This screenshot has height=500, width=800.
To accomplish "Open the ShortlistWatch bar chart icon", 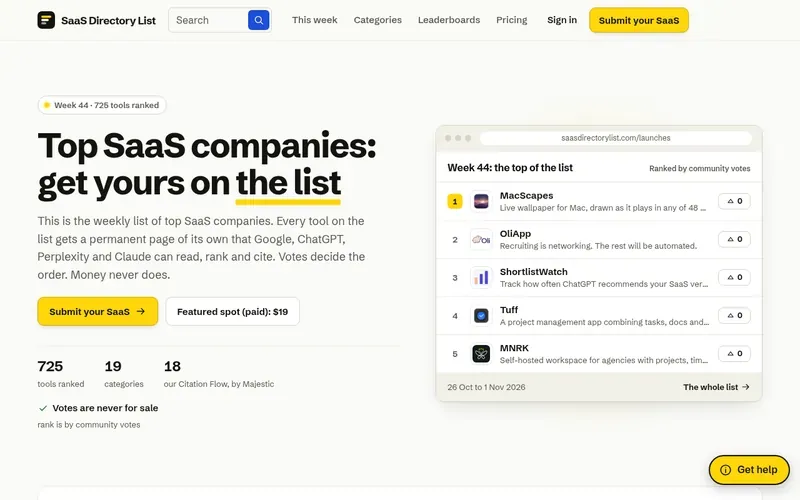I will pyautogui.click(x=481, y=278).
